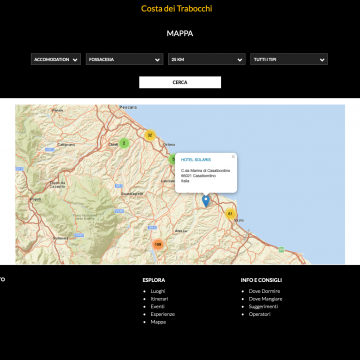Open the ACCOMODATION category dropdown
Viewport: 360px width, 360px height.
click(x=56, y=59)
